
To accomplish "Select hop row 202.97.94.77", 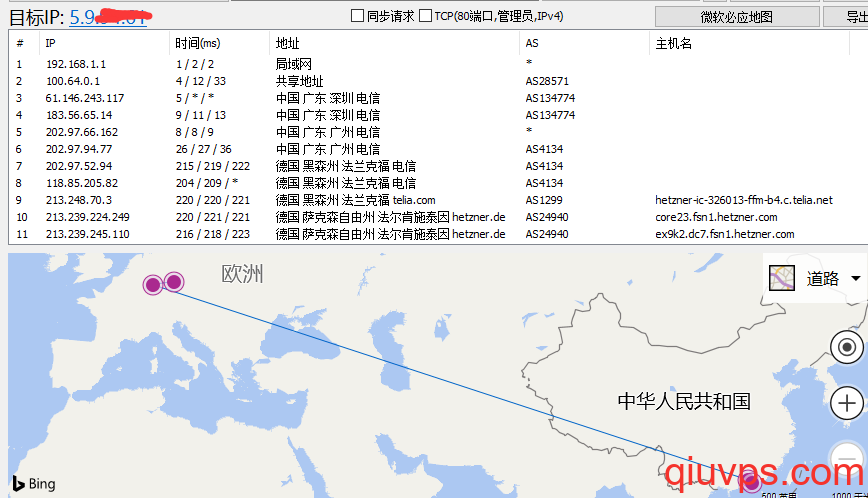I will tap(438, 149).
